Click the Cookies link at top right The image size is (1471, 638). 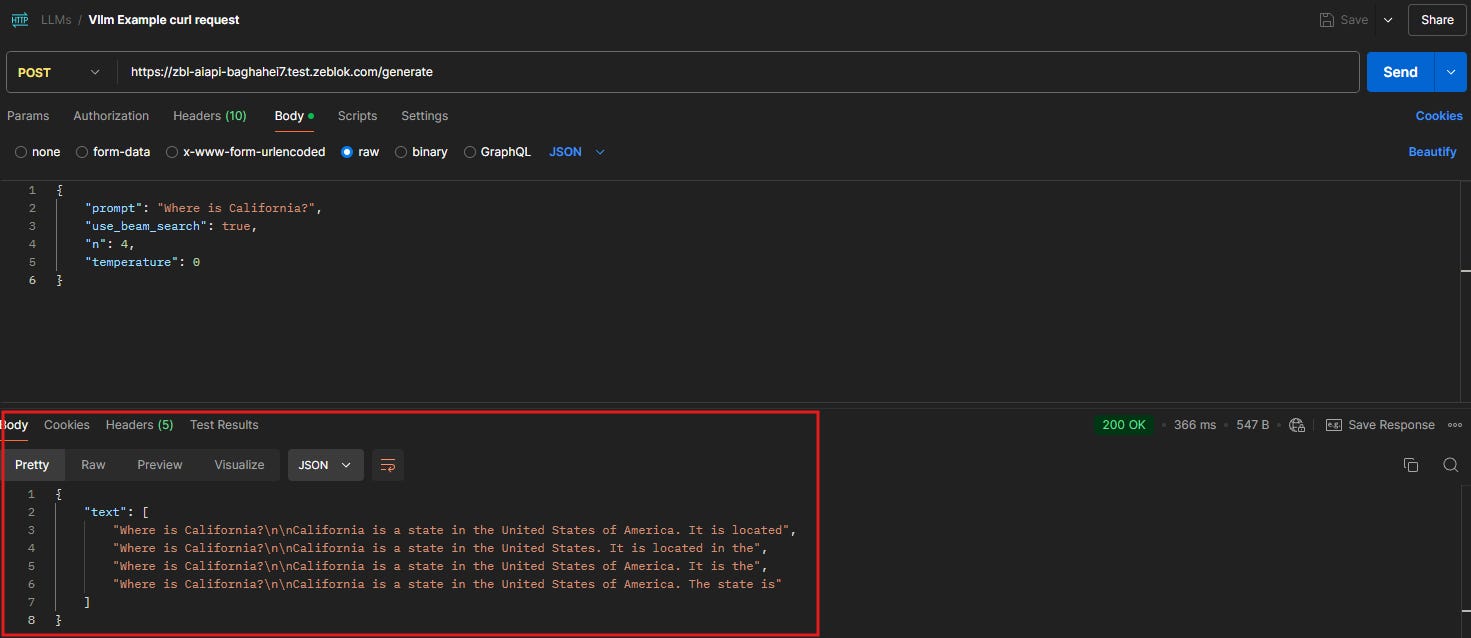[x=1439, y=116]
